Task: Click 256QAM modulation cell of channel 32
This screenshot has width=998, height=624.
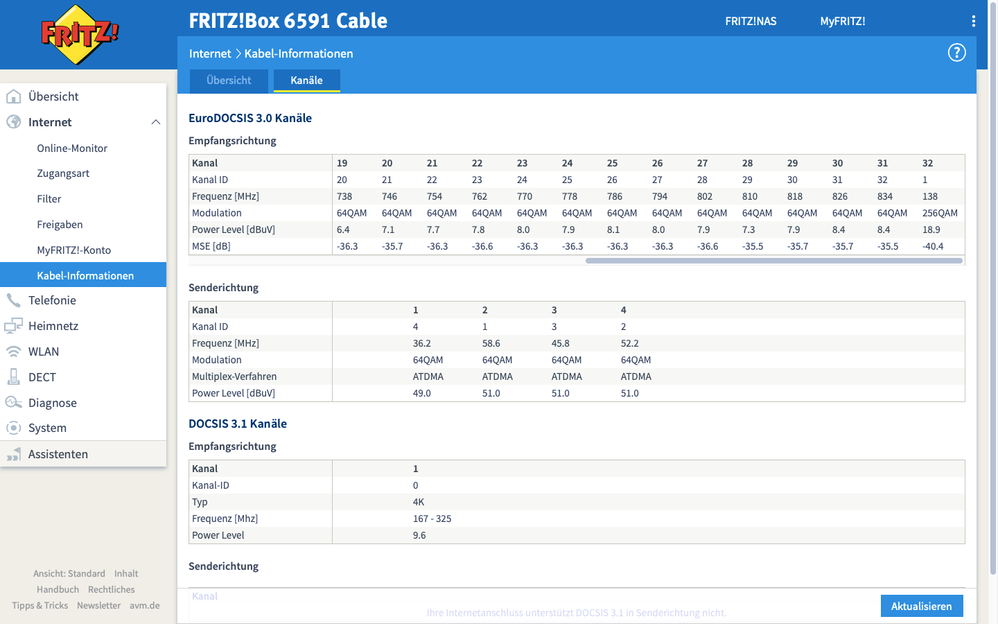Action: [939, 213]
